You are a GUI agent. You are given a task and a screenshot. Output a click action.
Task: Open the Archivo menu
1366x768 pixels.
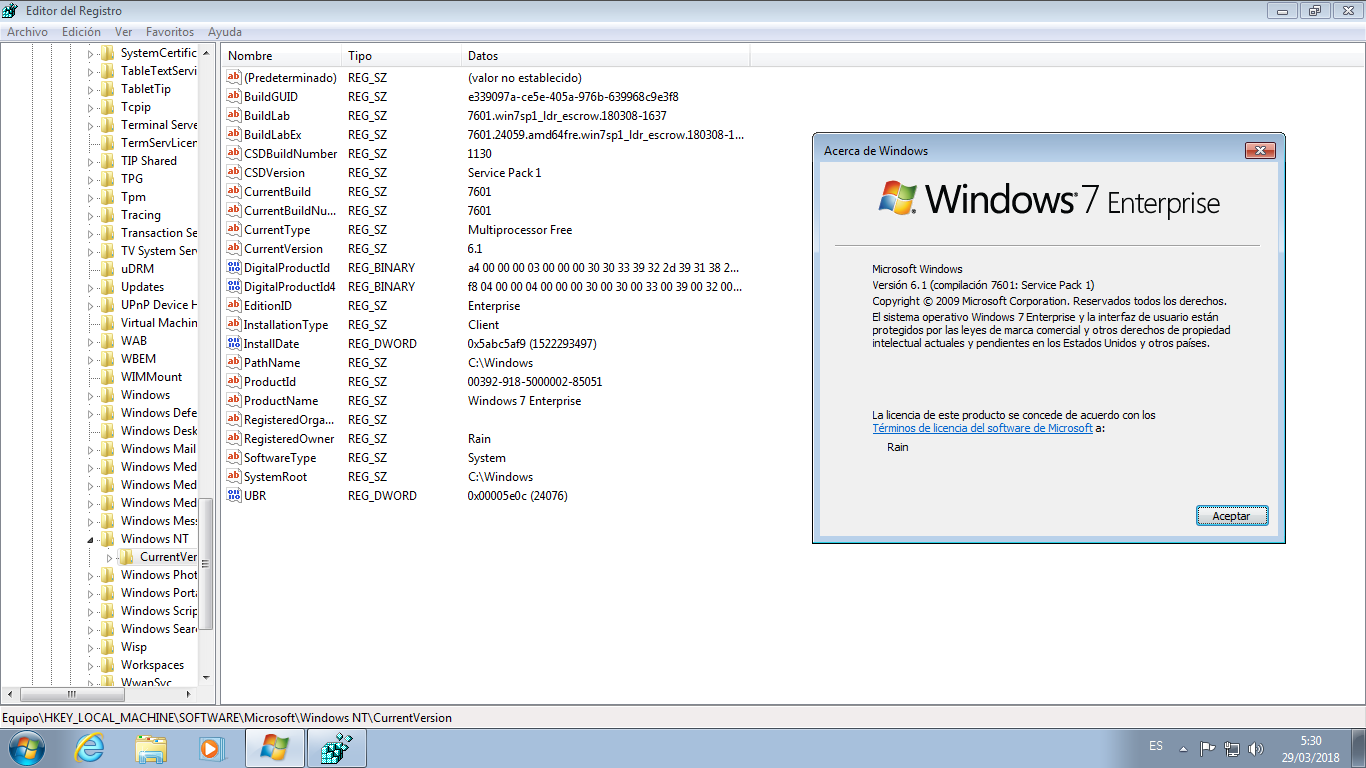tap(27, 32)
